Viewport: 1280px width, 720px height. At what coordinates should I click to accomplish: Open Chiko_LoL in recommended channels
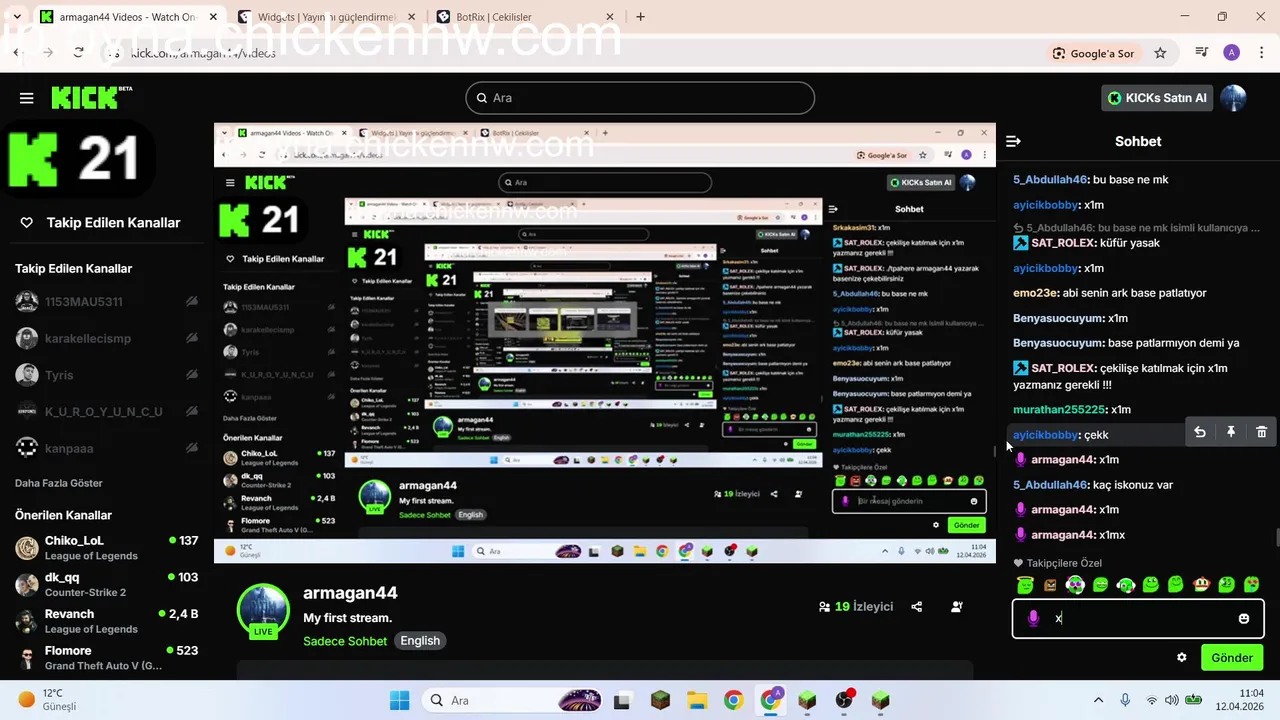(106, 547)
